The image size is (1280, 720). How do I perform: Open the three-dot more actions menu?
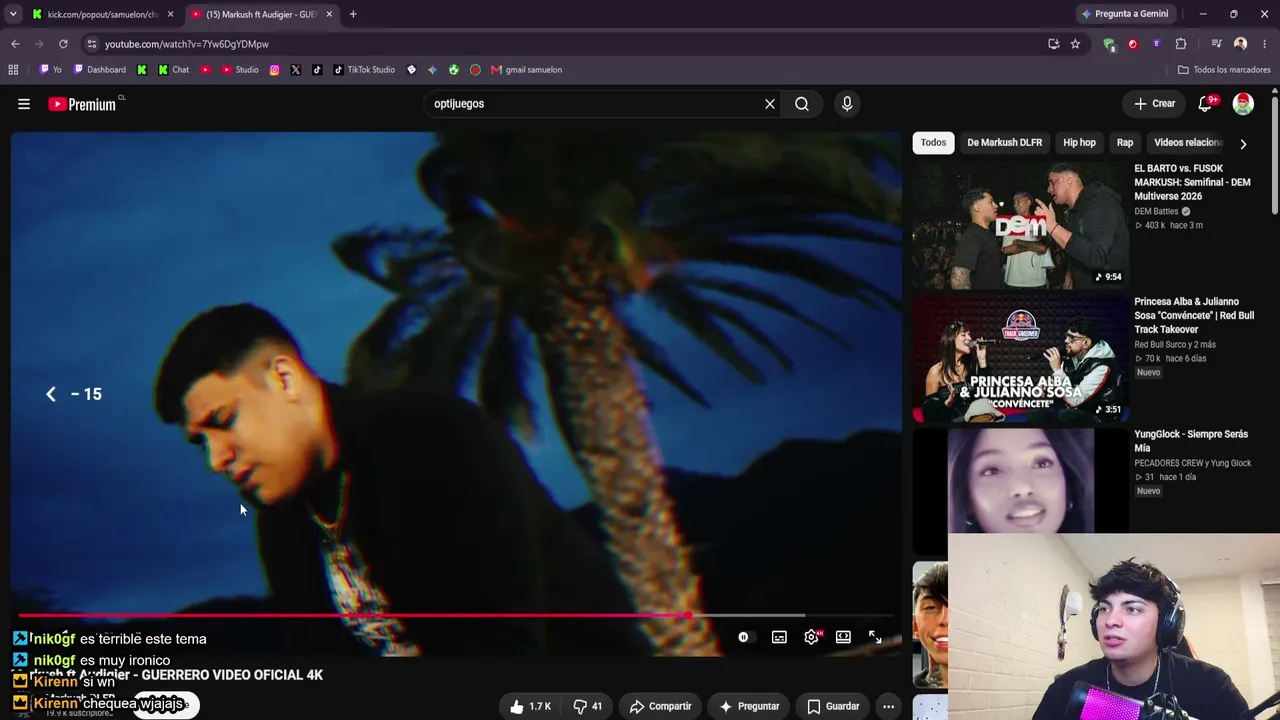coord(888,706)
